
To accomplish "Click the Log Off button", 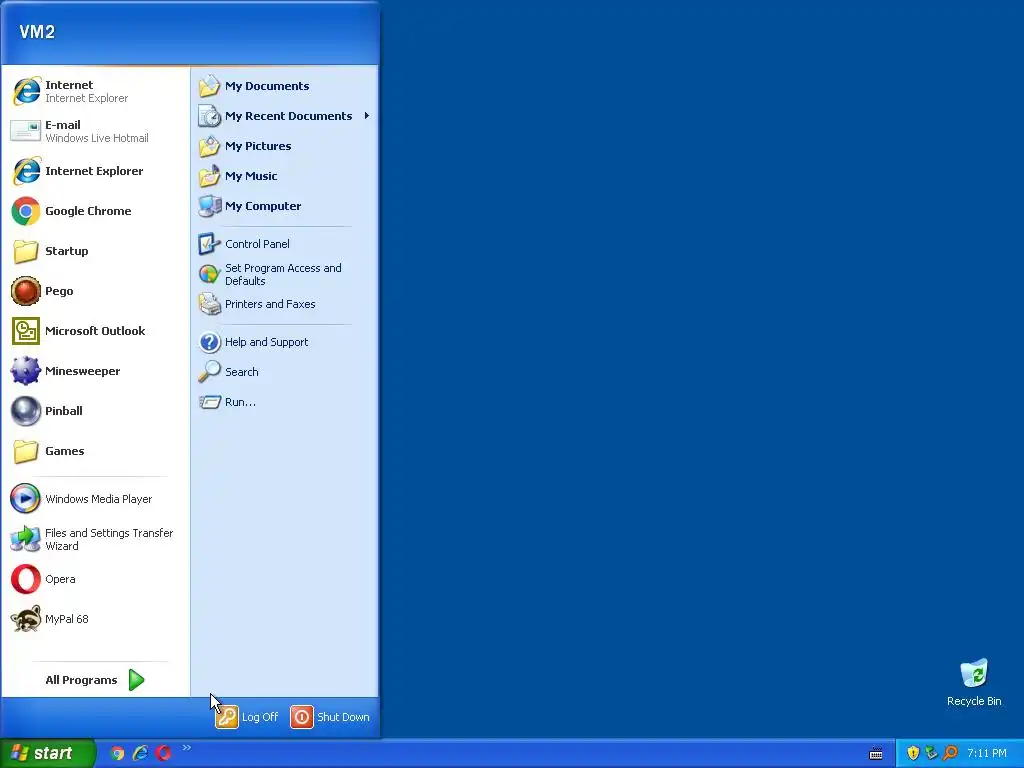I will tap(247, 717).
